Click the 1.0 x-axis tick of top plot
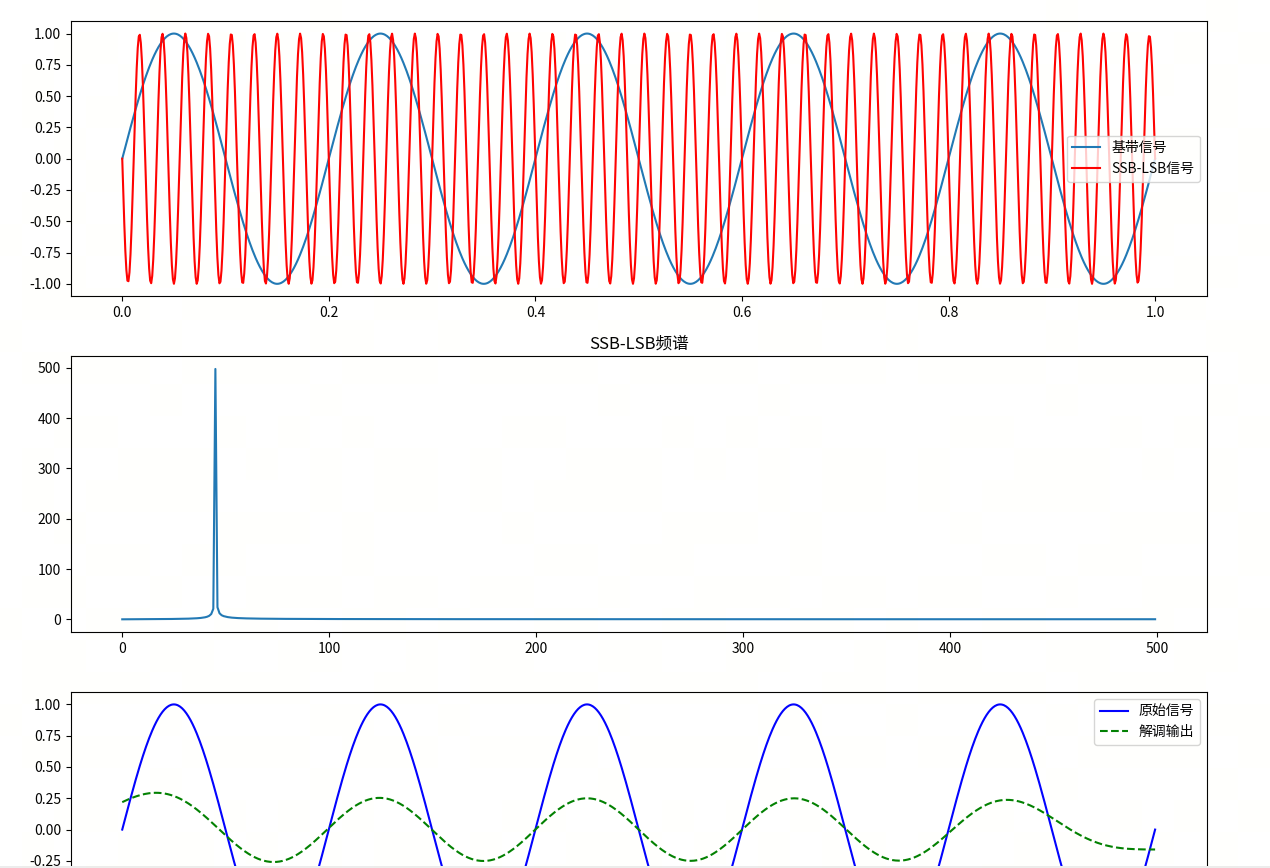Viewport: 1270px width, 868px height. tap(1155, 312)
